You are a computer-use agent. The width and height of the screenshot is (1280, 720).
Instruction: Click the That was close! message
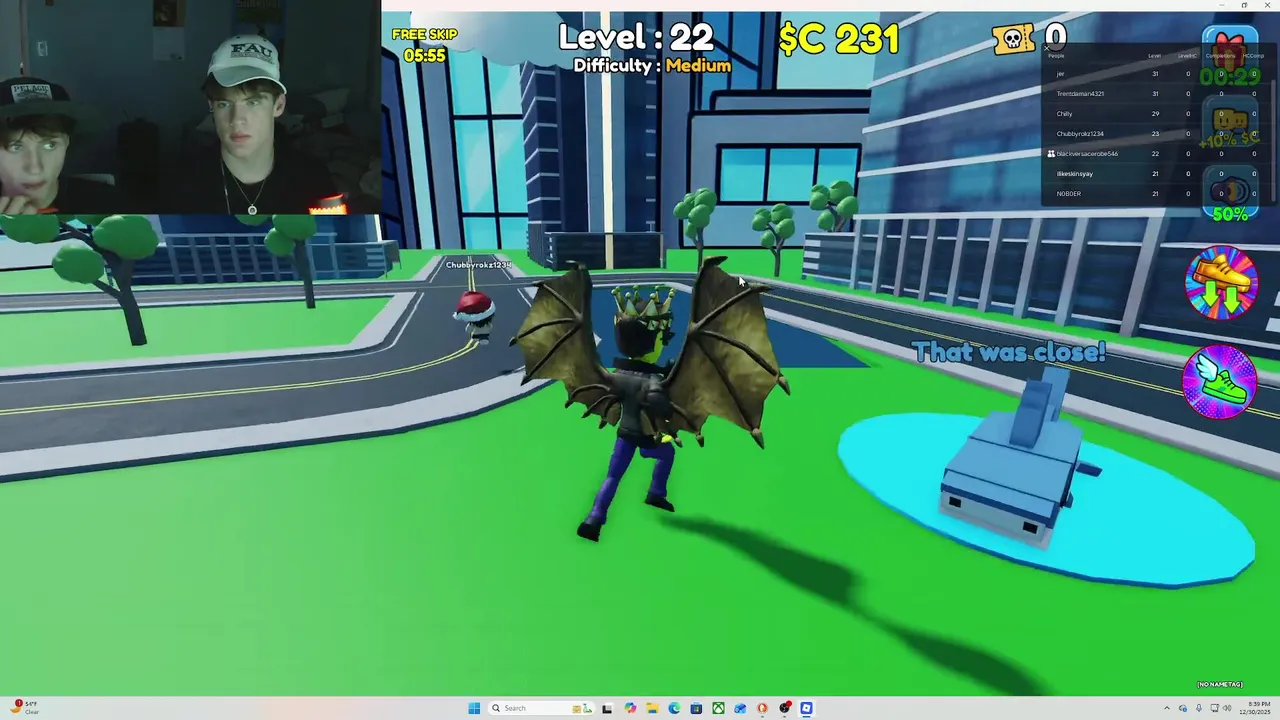pyautogui.click(x=1009, y=352)
